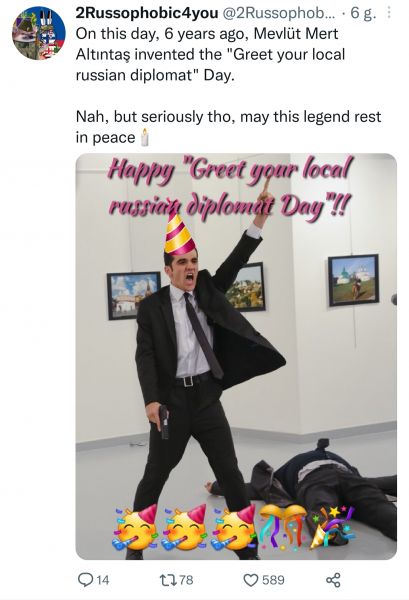The image size is (409, 600).
Task: Open the 2Russophobic4you profile avatar
Action: pos(39,33)
